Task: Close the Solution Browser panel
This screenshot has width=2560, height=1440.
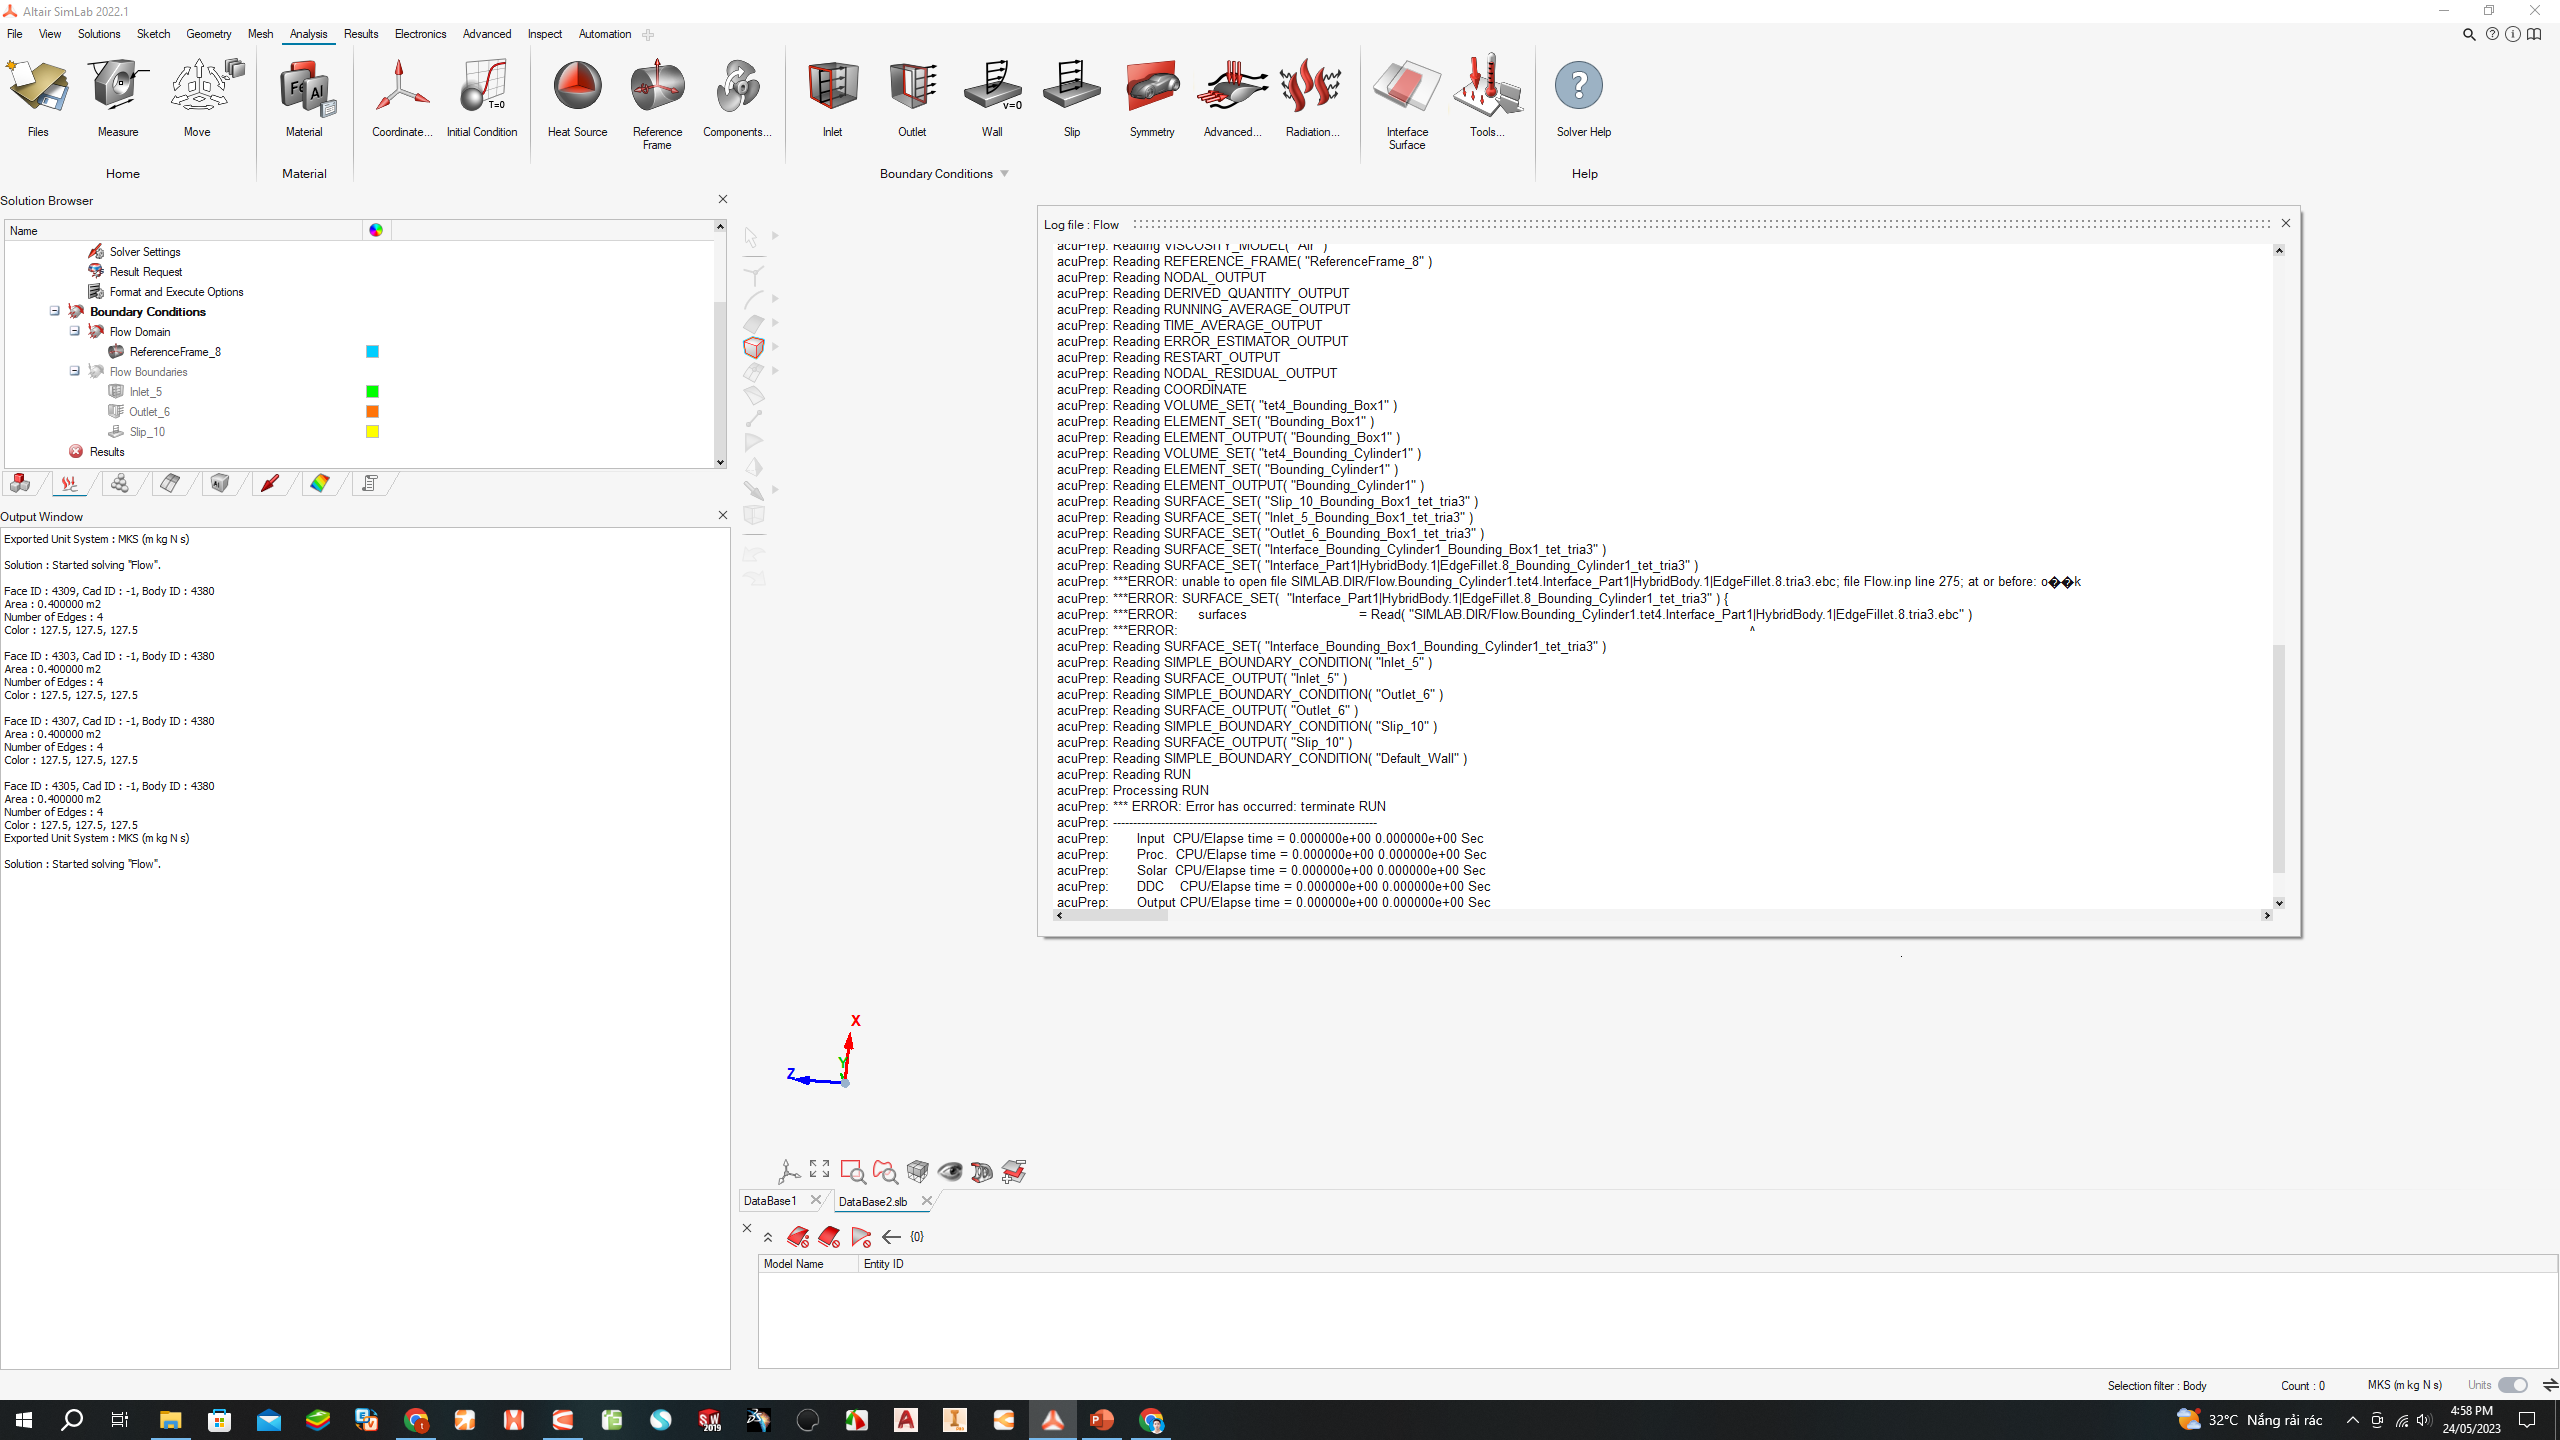Action: (723, 199)
